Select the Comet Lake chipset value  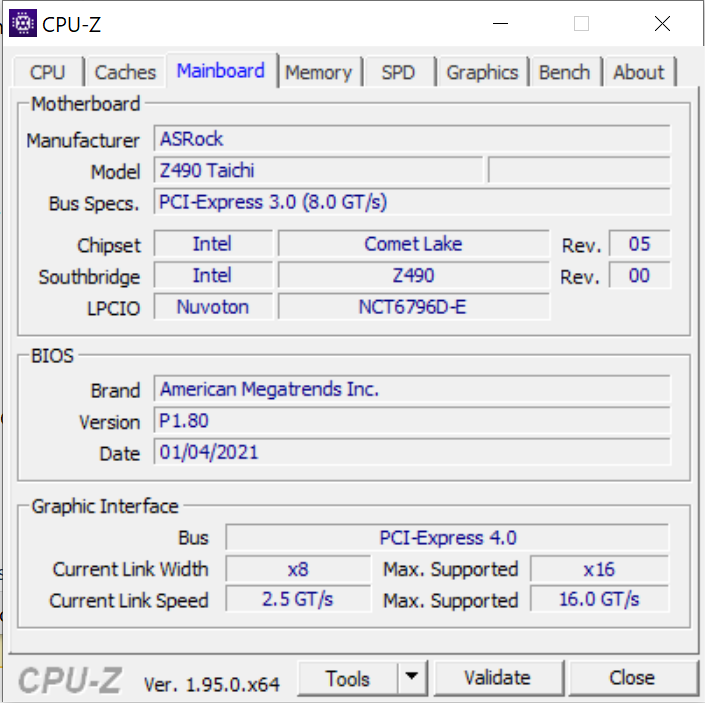coord(414,244)
